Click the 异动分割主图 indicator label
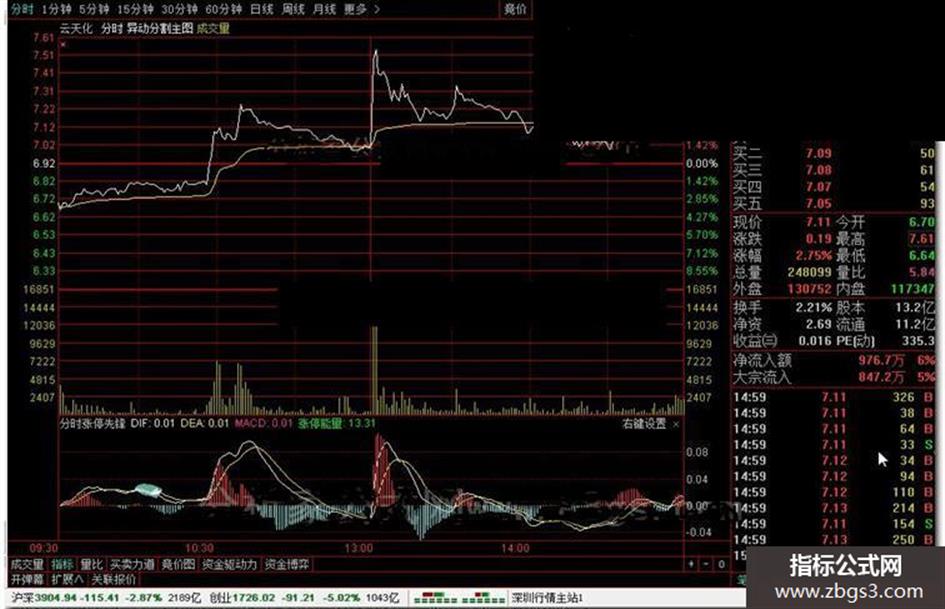This screenshot has width=945, height=609. [160, 28]
